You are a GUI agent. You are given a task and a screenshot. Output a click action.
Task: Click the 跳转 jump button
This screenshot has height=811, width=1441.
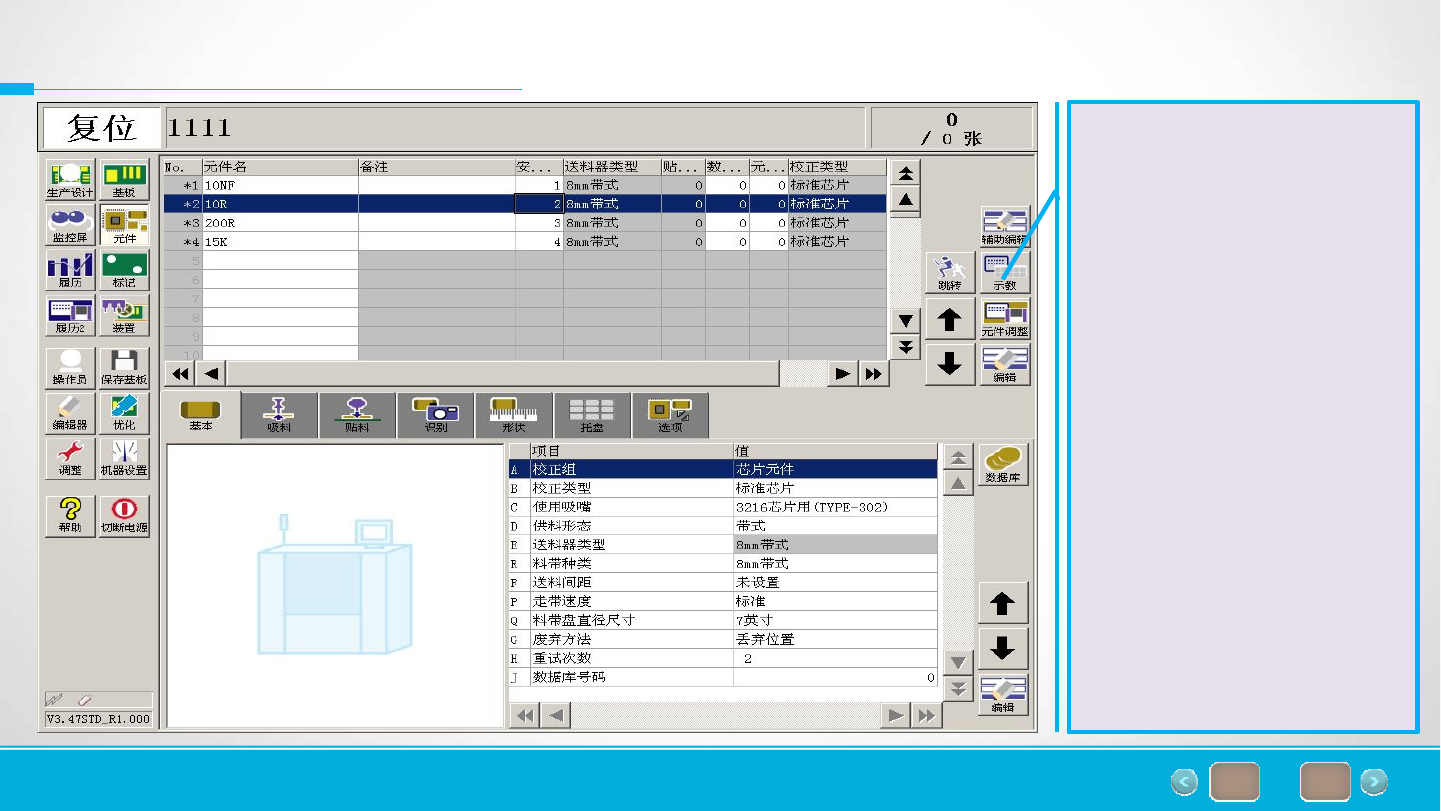[x=950, y=272]
